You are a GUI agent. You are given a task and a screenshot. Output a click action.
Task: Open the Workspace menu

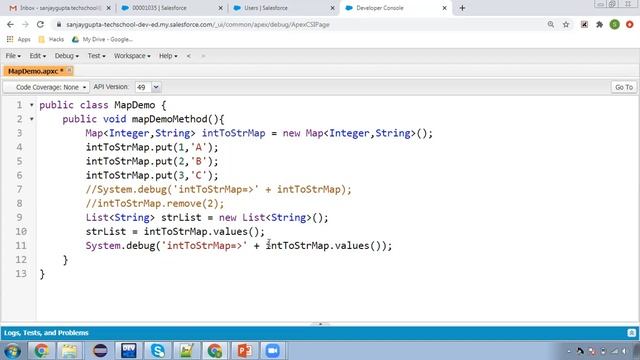(132, 56)
